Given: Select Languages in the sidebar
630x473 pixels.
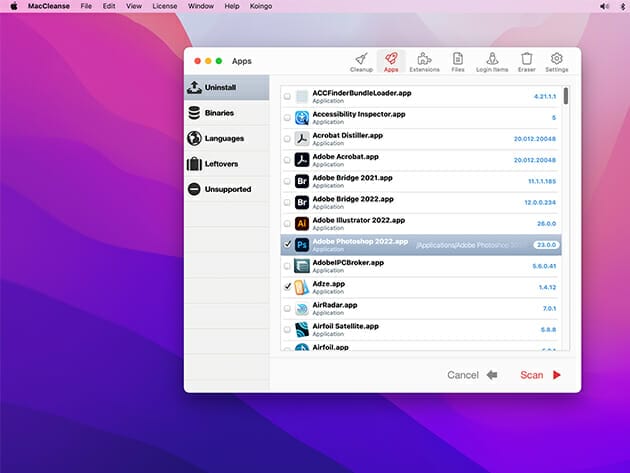Looking at the screenshot, I should pos(223,138).
